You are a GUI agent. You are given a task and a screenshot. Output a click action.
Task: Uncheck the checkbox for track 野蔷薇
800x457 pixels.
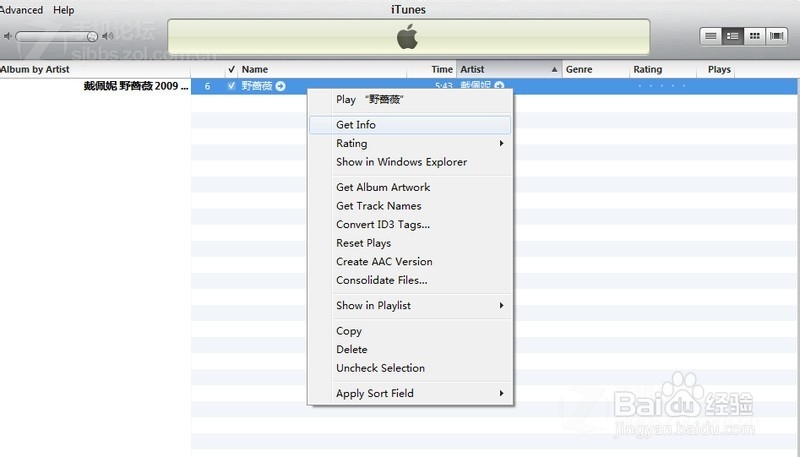tap(231, 86)
